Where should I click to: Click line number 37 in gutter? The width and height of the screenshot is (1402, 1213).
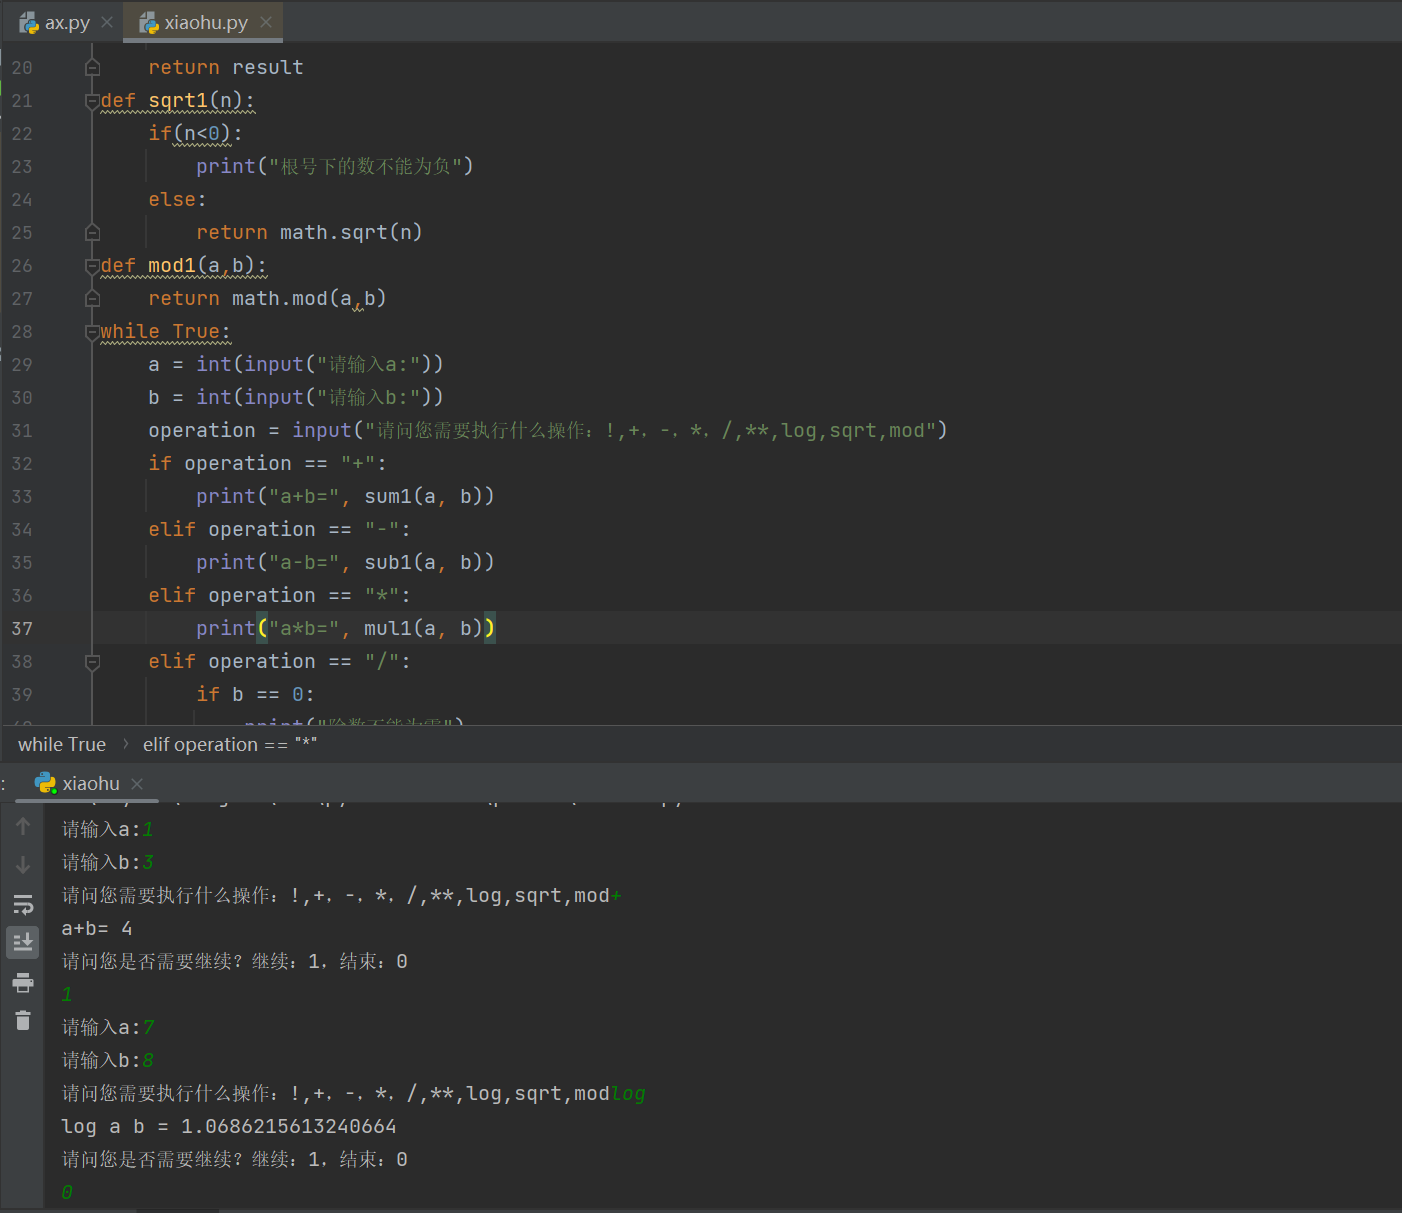tap(22, 628)
